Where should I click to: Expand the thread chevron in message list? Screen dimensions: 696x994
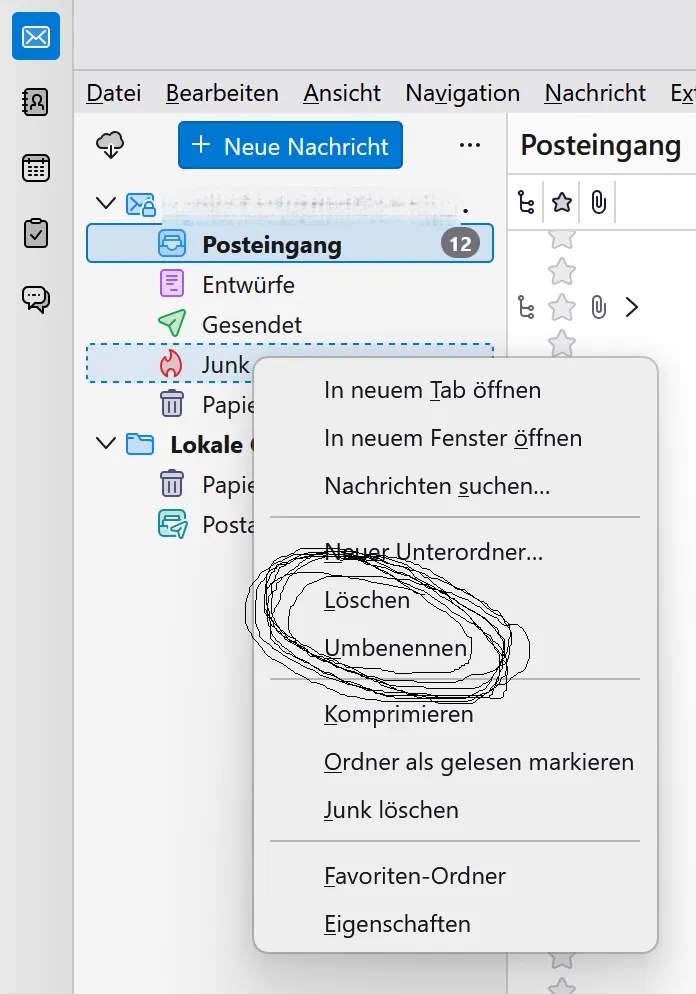(x=631, y=308)
